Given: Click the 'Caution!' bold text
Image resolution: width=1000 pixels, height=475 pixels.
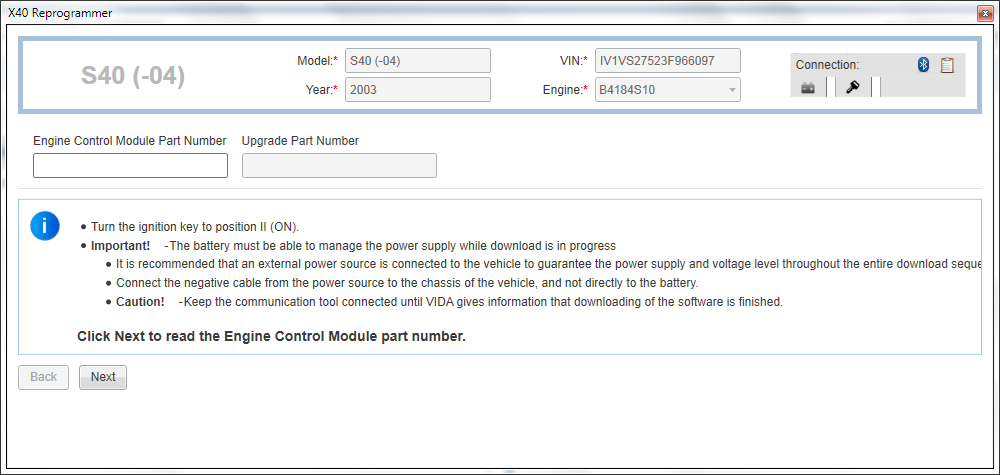Looking at the screenshot, I should click(140, 302).
